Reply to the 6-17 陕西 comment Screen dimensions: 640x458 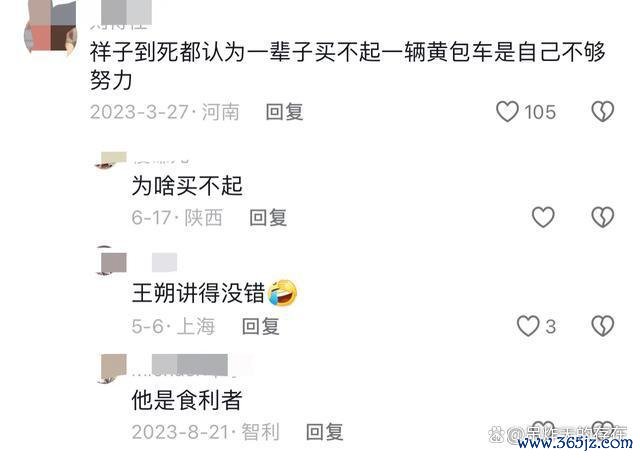[268, 218]
